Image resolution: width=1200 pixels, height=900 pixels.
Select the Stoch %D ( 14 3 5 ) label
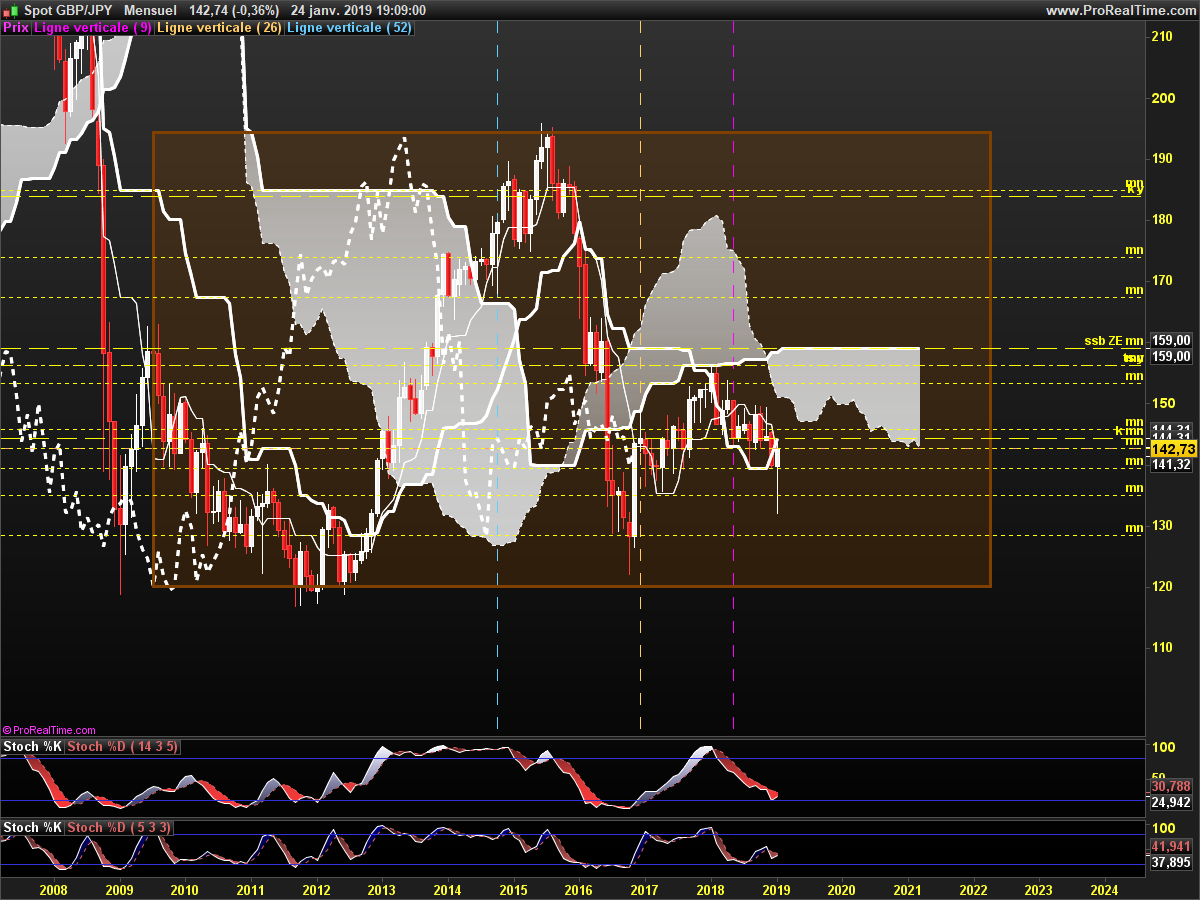(124, 747)
